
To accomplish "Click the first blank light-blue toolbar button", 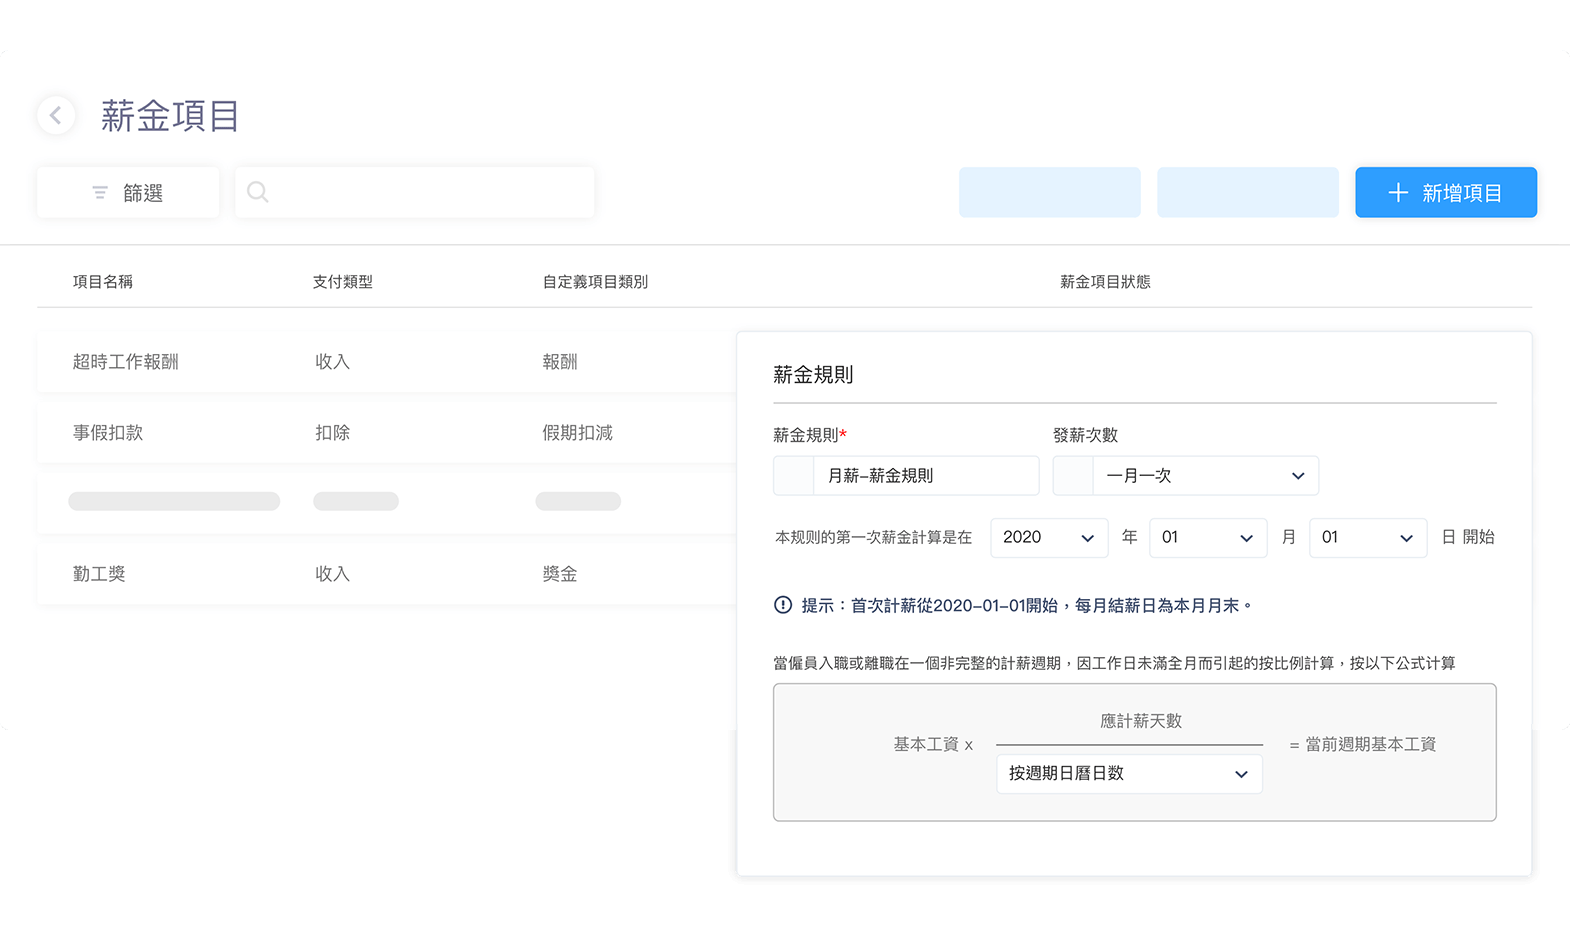I will (1050, 192).
